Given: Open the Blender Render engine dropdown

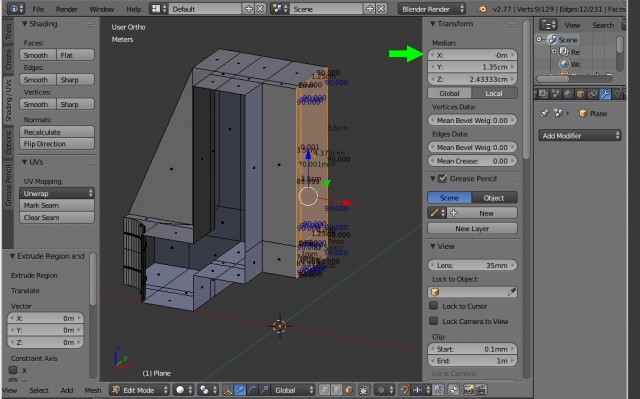Looking at the screenshot, I should [432, 9].
